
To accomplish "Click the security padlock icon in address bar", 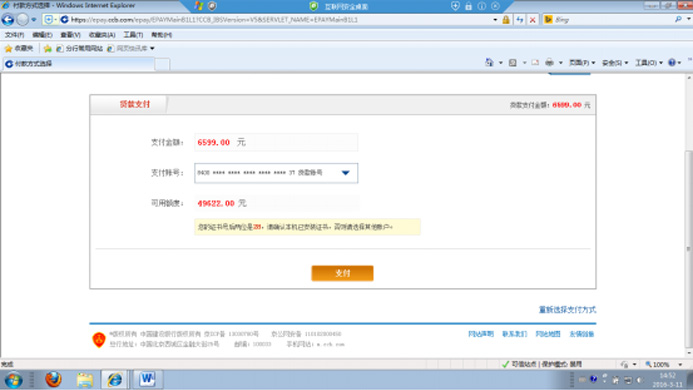I will tap(506, 19).
